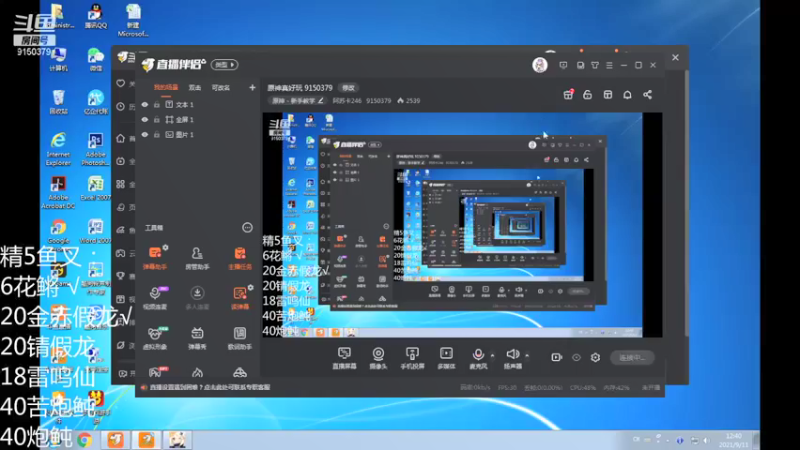Viewport: 800px width, 450px height.
Task: Click the 修改 button beside room title
Action: (x=348, y=88)
